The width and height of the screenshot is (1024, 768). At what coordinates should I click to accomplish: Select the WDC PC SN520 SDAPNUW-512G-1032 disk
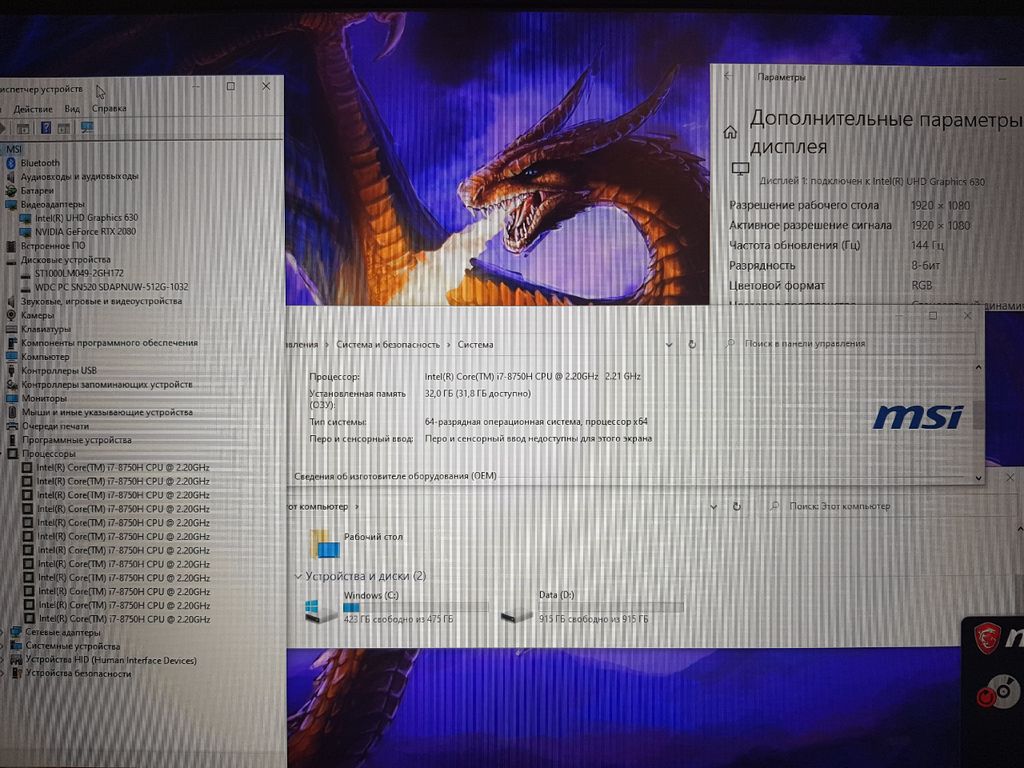(112, 287)
